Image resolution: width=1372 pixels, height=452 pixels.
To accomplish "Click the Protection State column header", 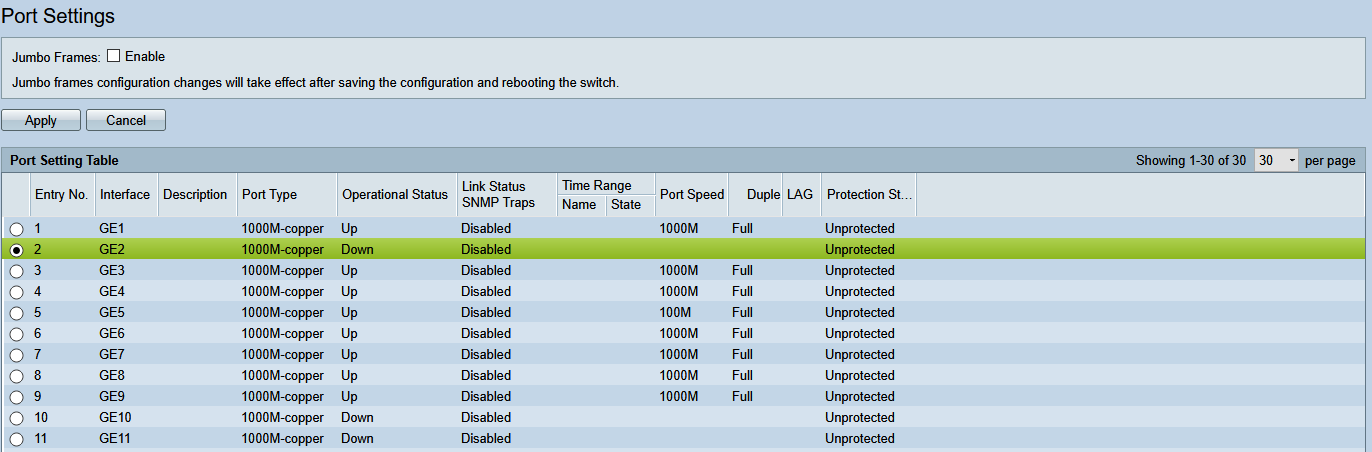I will pyautogui.click(x=867, y=194).
